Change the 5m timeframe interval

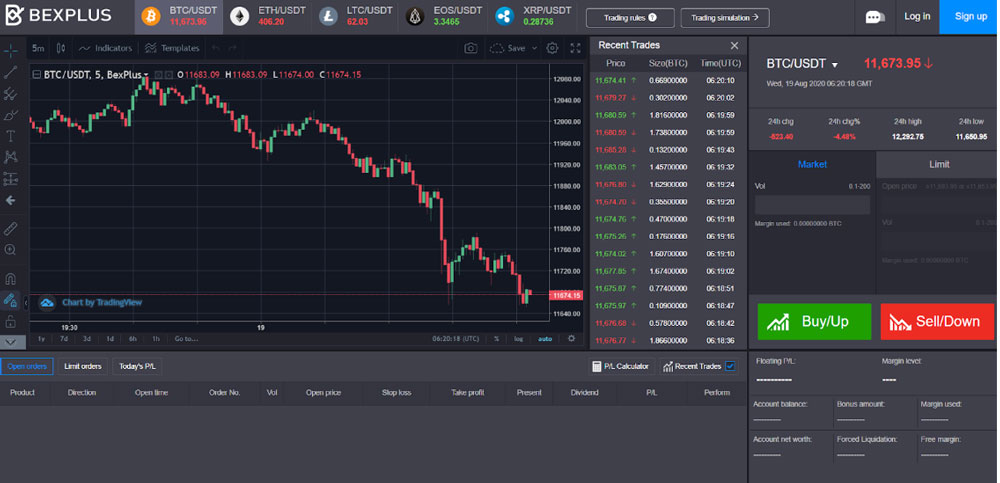click(x=38, y=48)
